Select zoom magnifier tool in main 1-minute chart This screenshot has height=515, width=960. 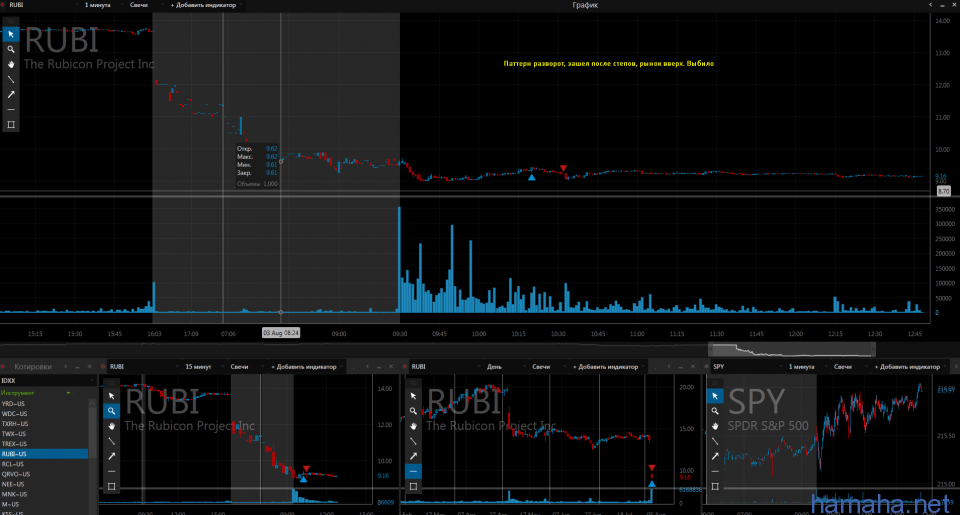point(10,49)
